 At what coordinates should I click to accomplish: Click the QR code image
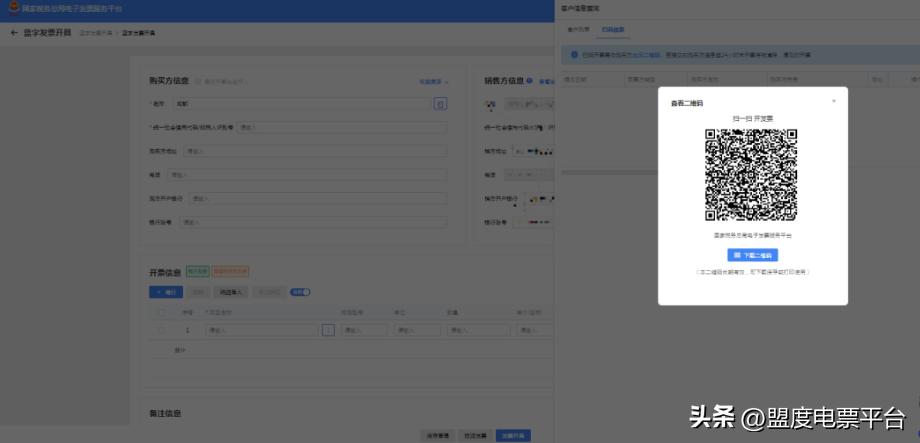point(751,175)
